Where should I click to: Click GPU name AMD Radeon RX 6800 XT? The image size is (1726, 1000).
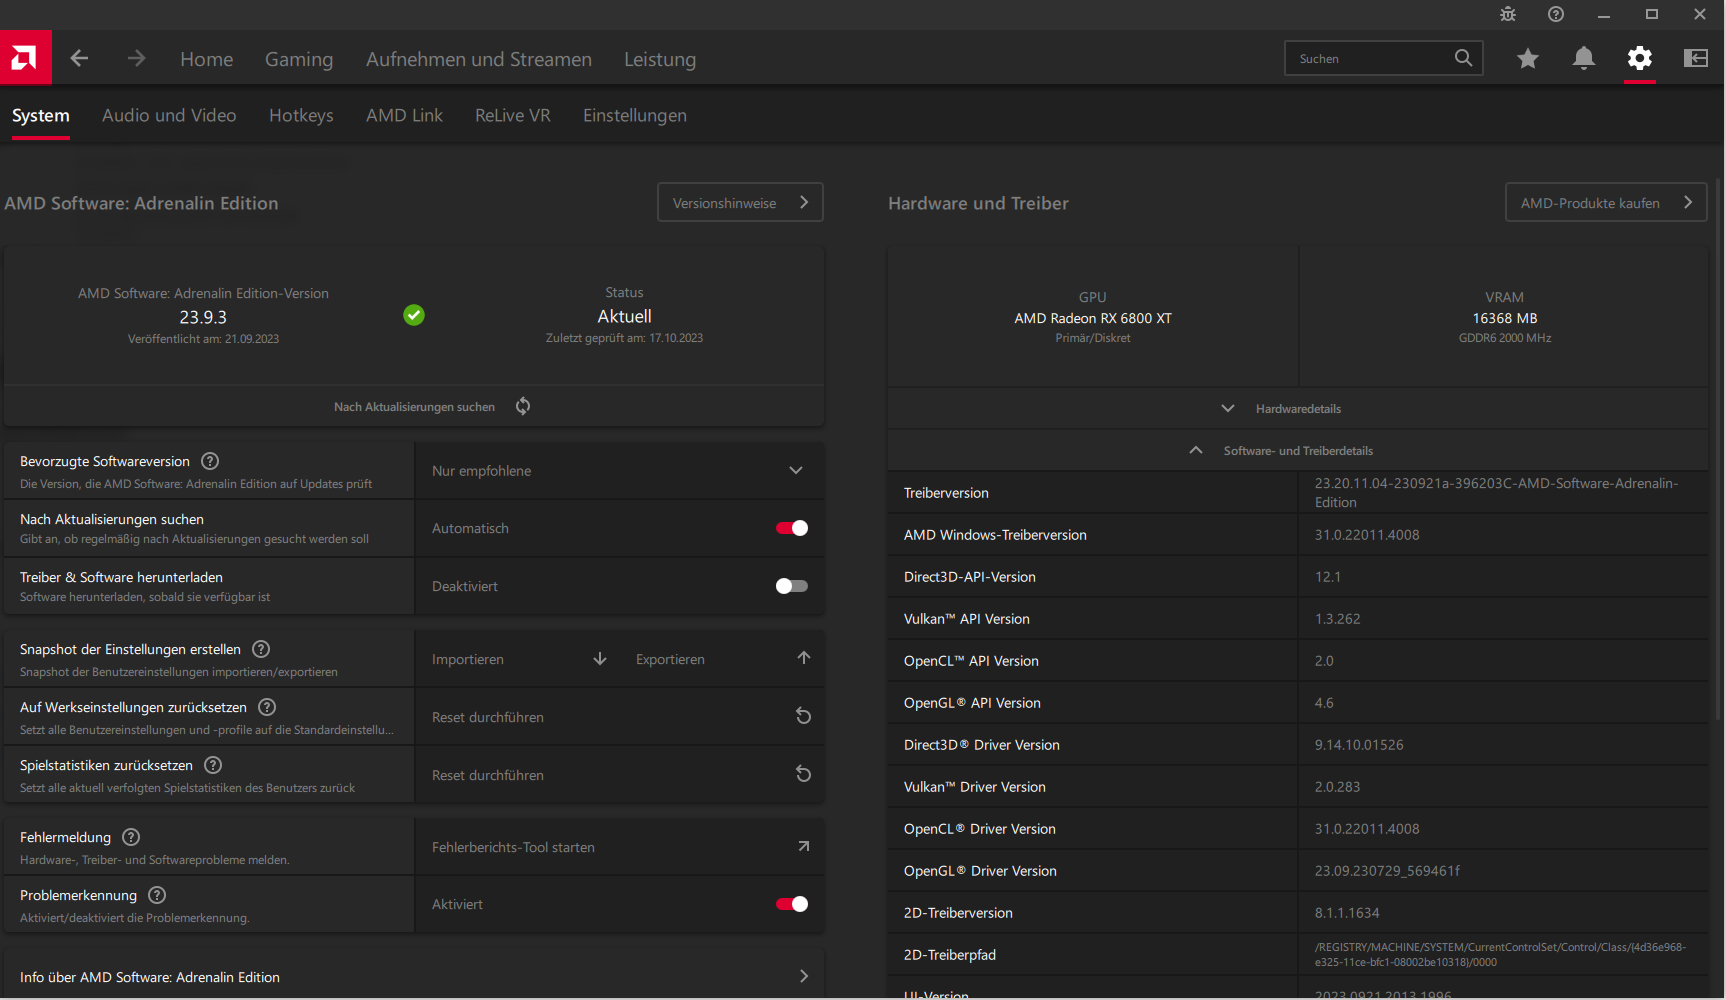[x=1093, y=318]
